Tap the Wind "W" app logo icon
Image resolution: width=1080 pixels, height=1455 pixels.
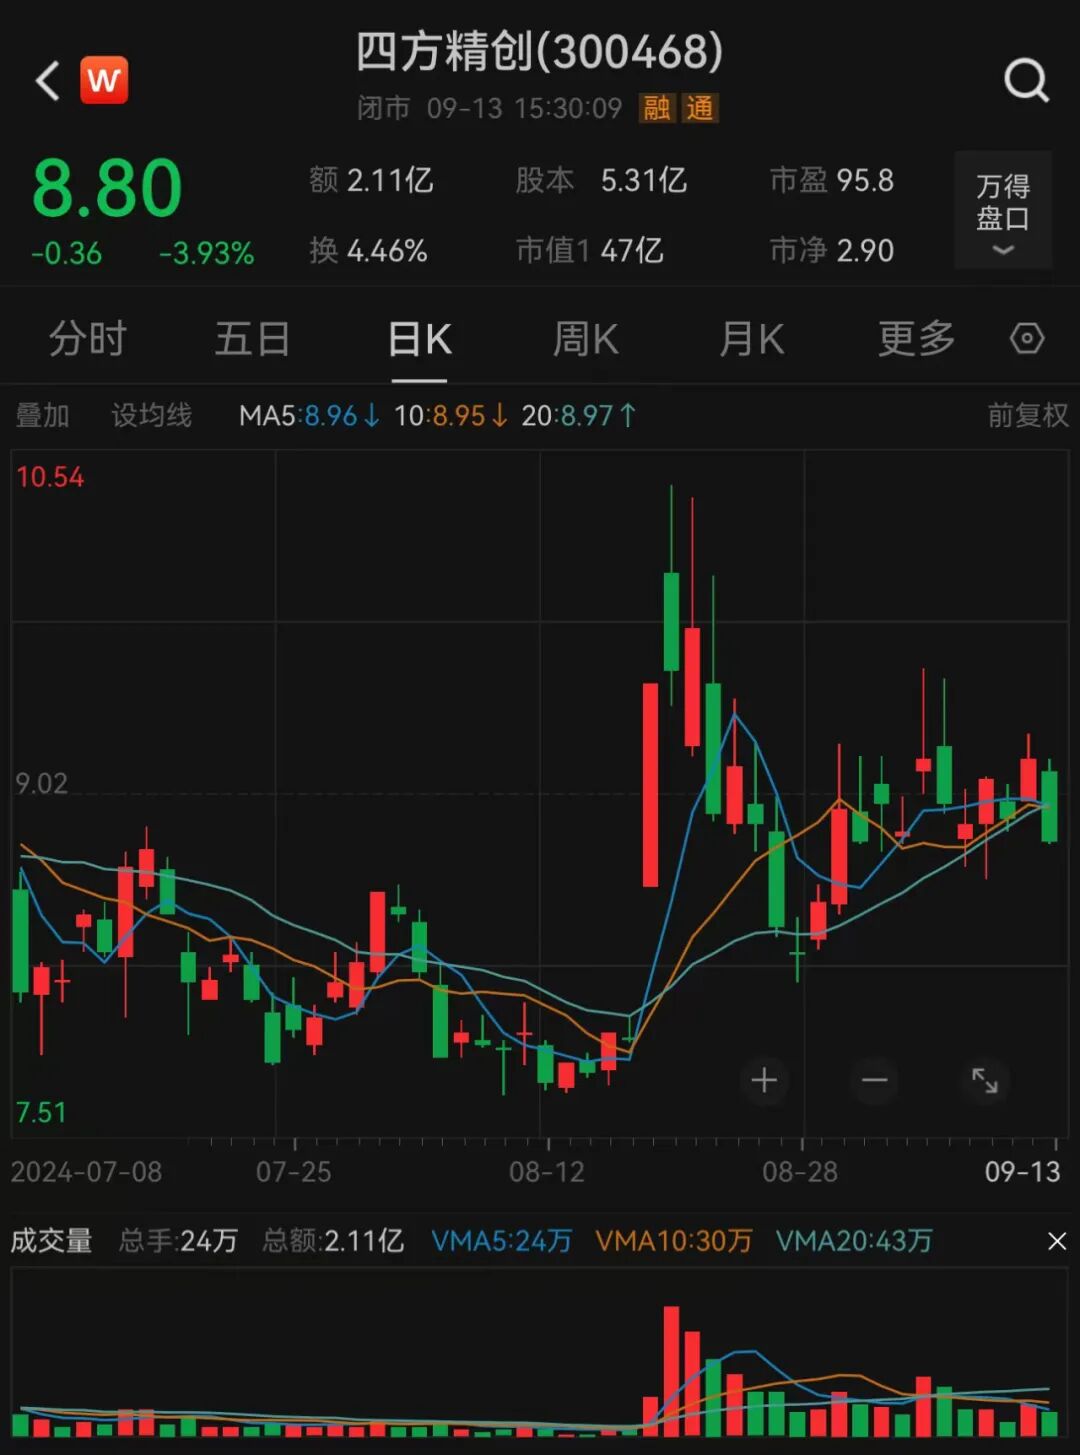coord(104,80)
